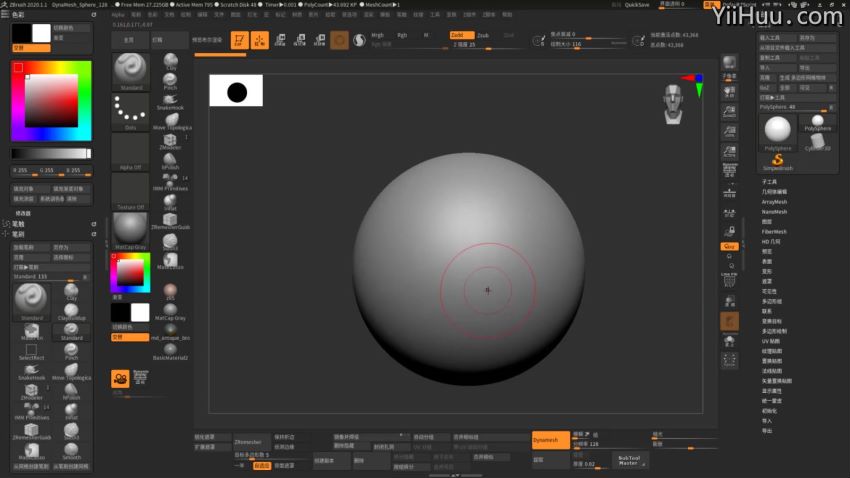Viewport: 850px width, 478px height.
Task: Toggle the M material channel
Action: click(426, 35)
